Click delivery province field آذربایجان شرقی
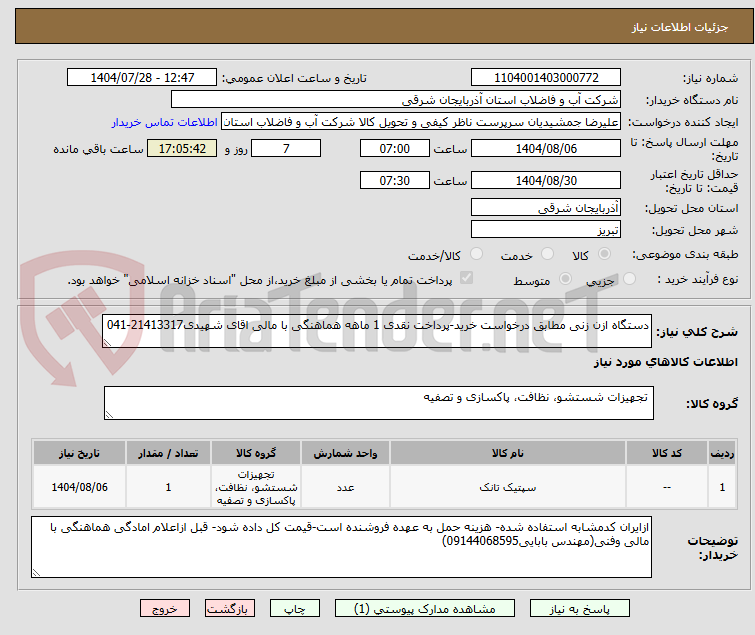 pyautogui.click(x=546, y=207)
